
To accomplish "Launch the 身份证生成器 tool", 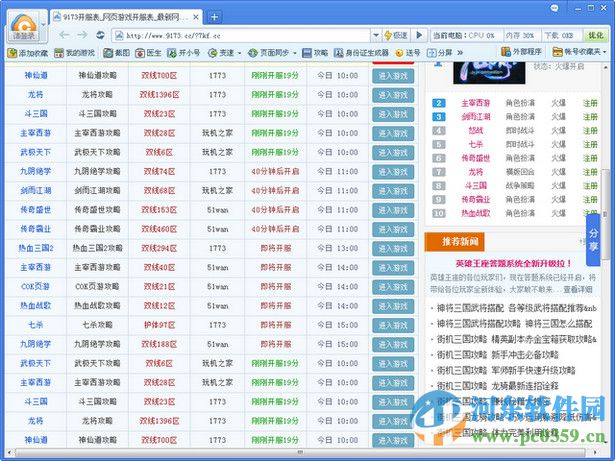I will [361, 53].
